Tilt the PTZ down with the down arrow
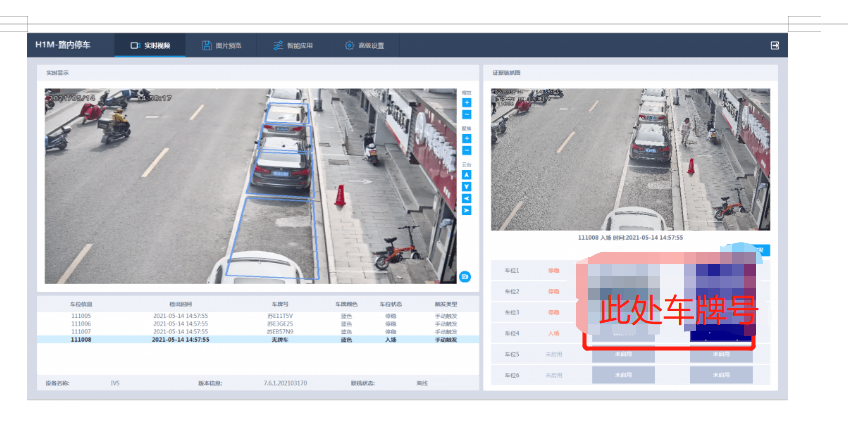 (x=466, y=187)
